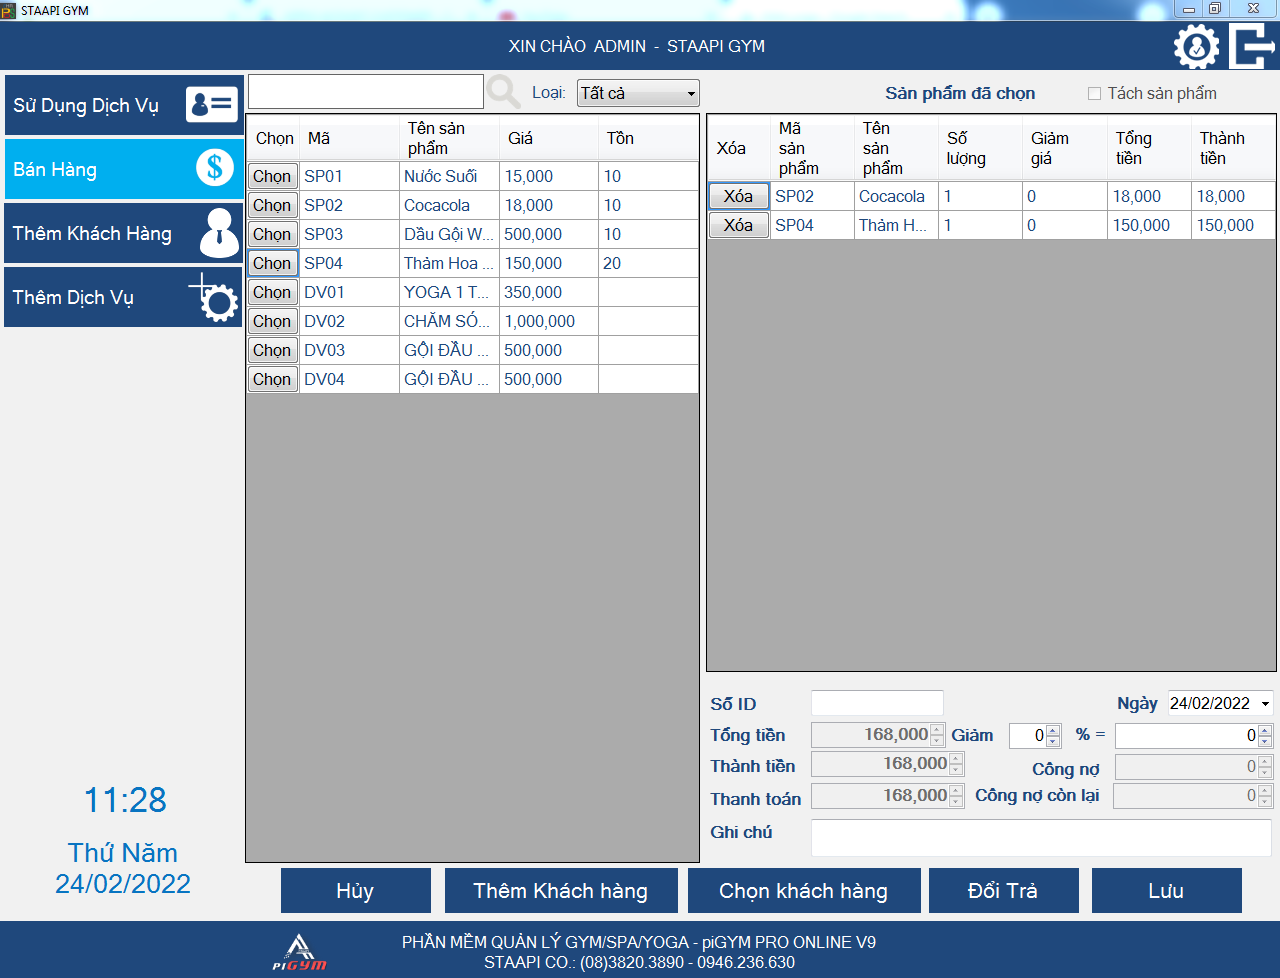Click the logout door icon in header
Screen dimensions: 1280x978
click(x=1251, y=47)
